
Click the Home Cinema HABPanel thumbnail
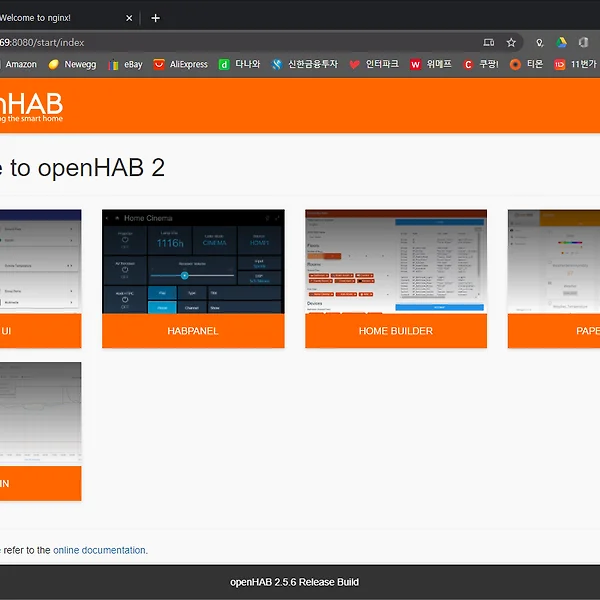point(193,262)
